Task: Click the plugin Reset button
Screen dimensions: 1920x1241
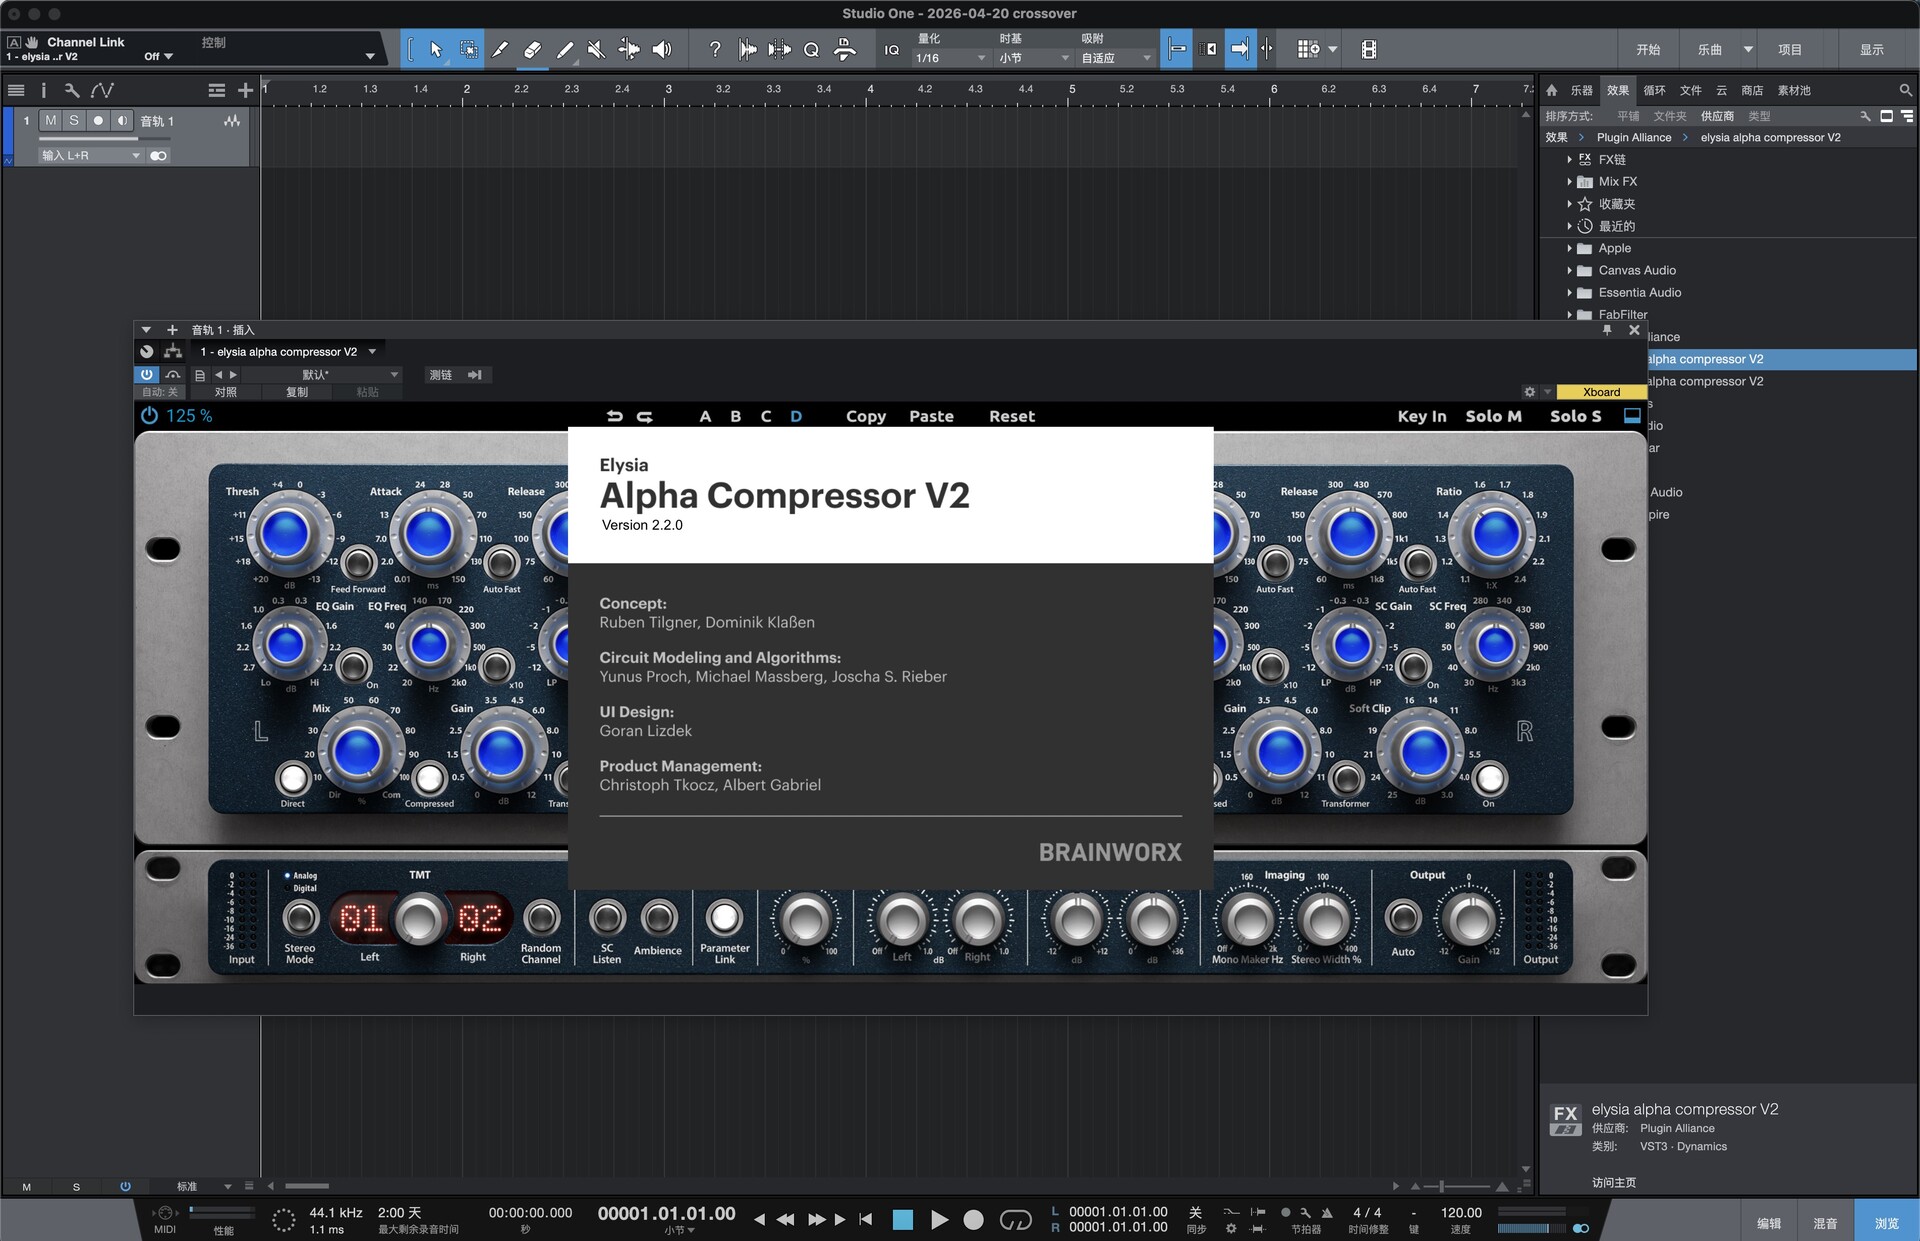Action: [x=1011, y=416]
